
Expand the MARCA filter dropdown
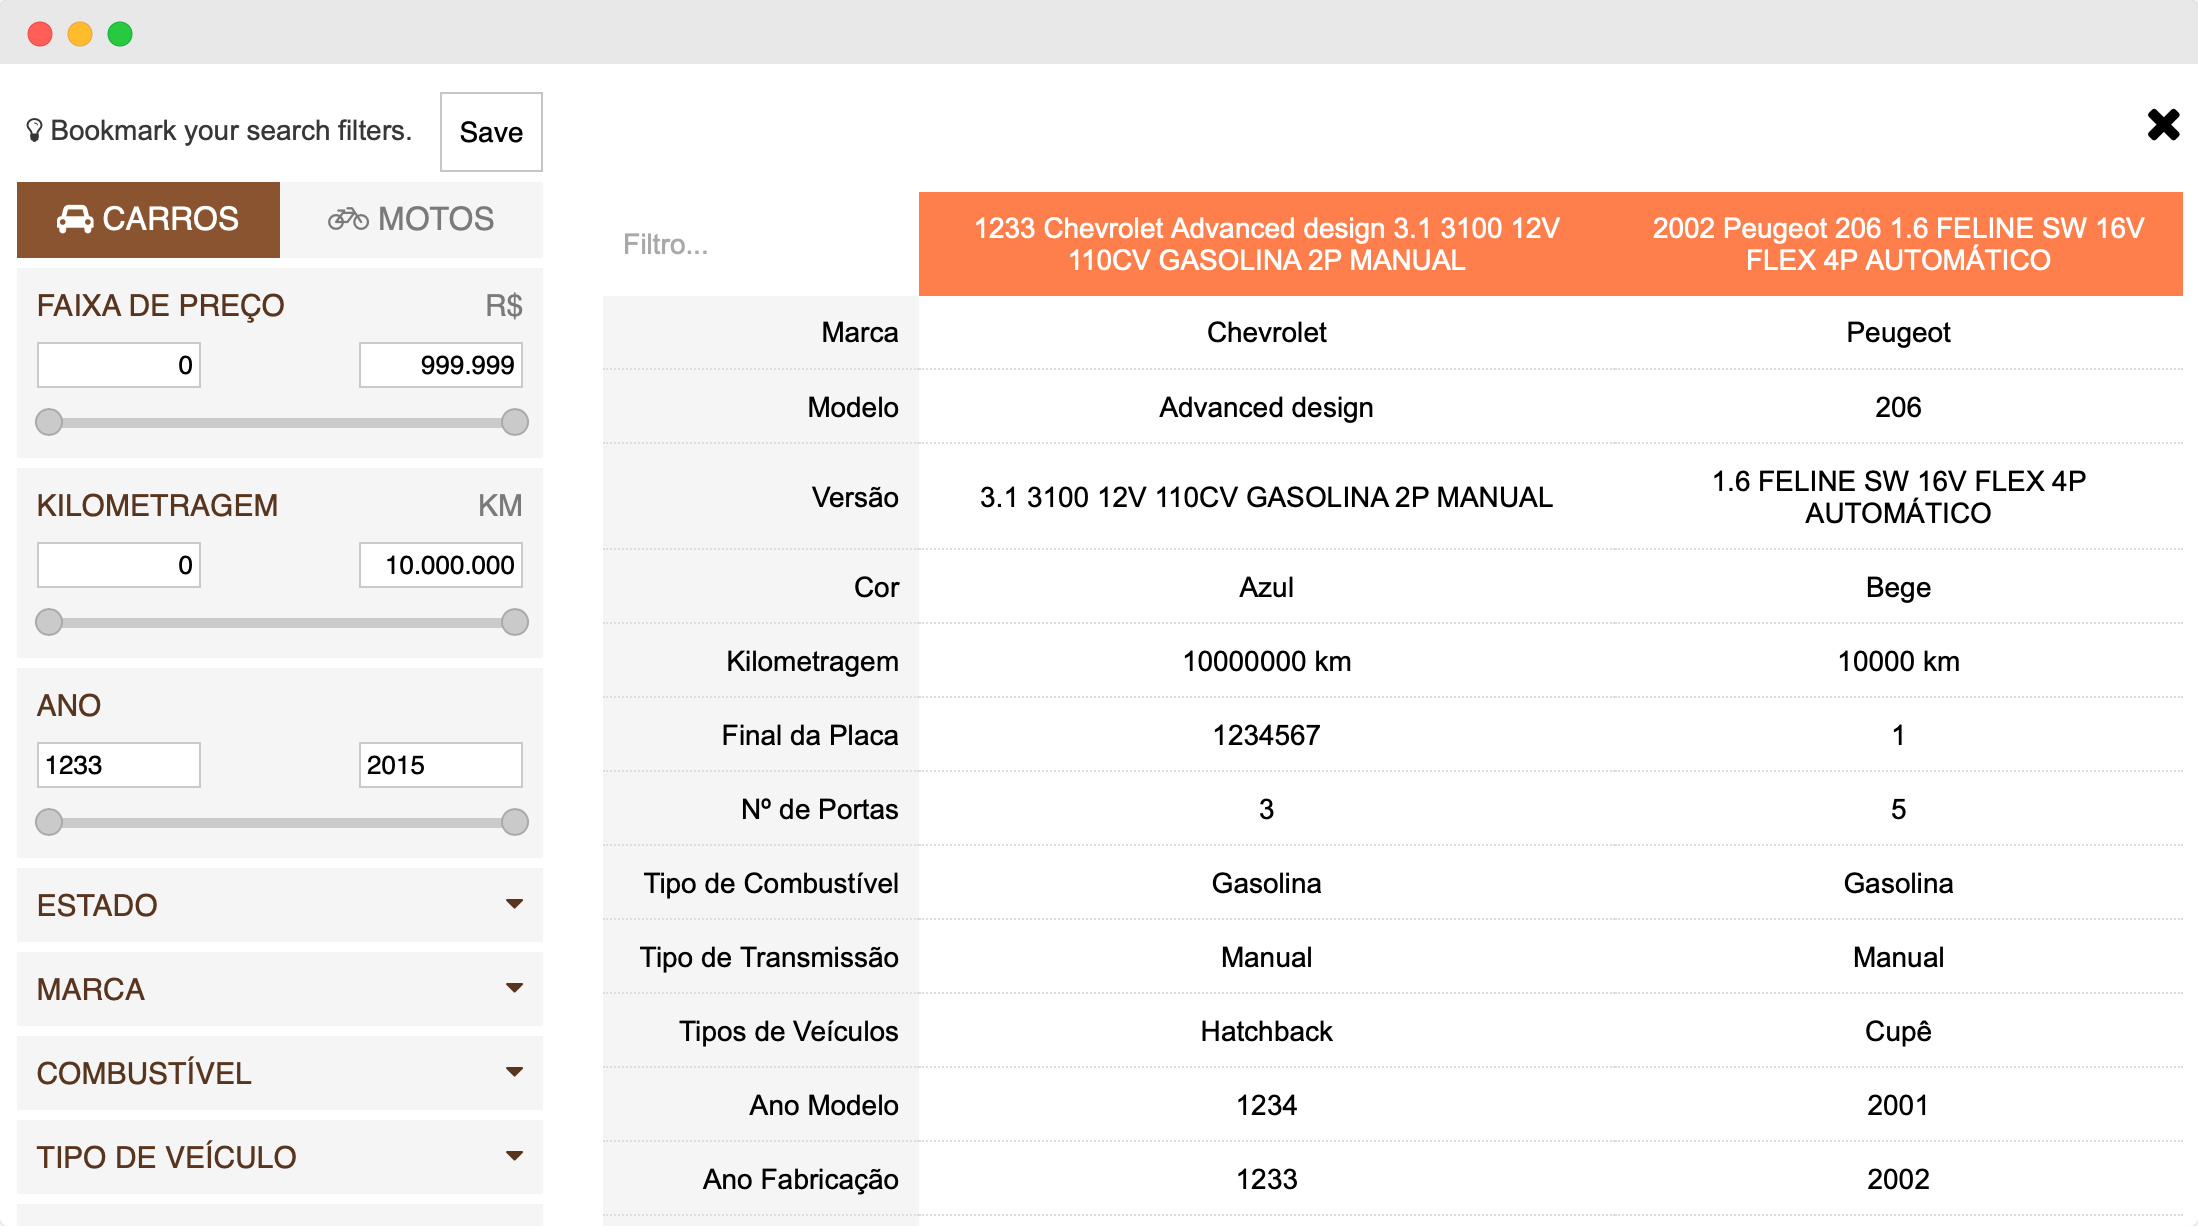[280, 989]
